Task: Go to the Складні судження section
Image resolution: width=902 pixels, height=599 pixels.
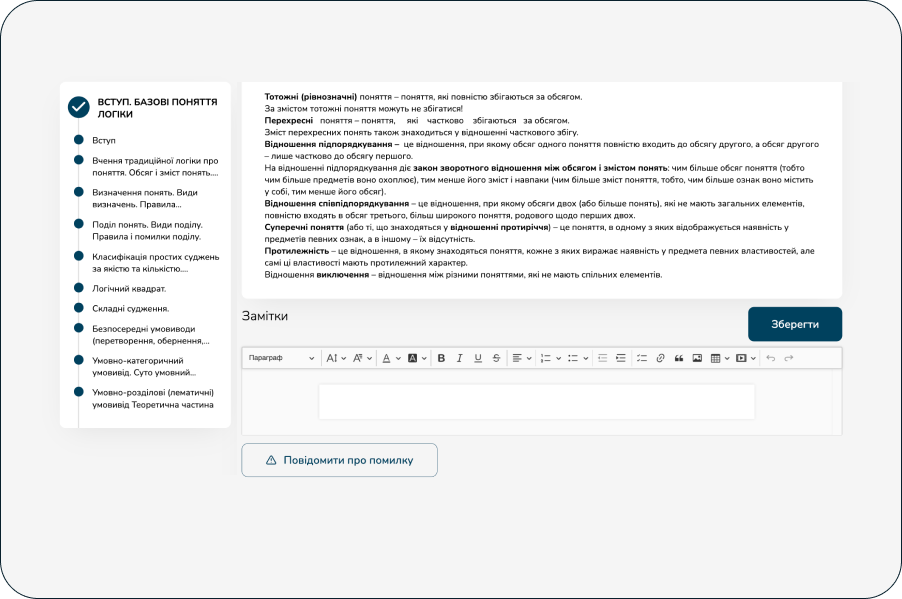Action: pyautogui.click(x=130, y=308)
